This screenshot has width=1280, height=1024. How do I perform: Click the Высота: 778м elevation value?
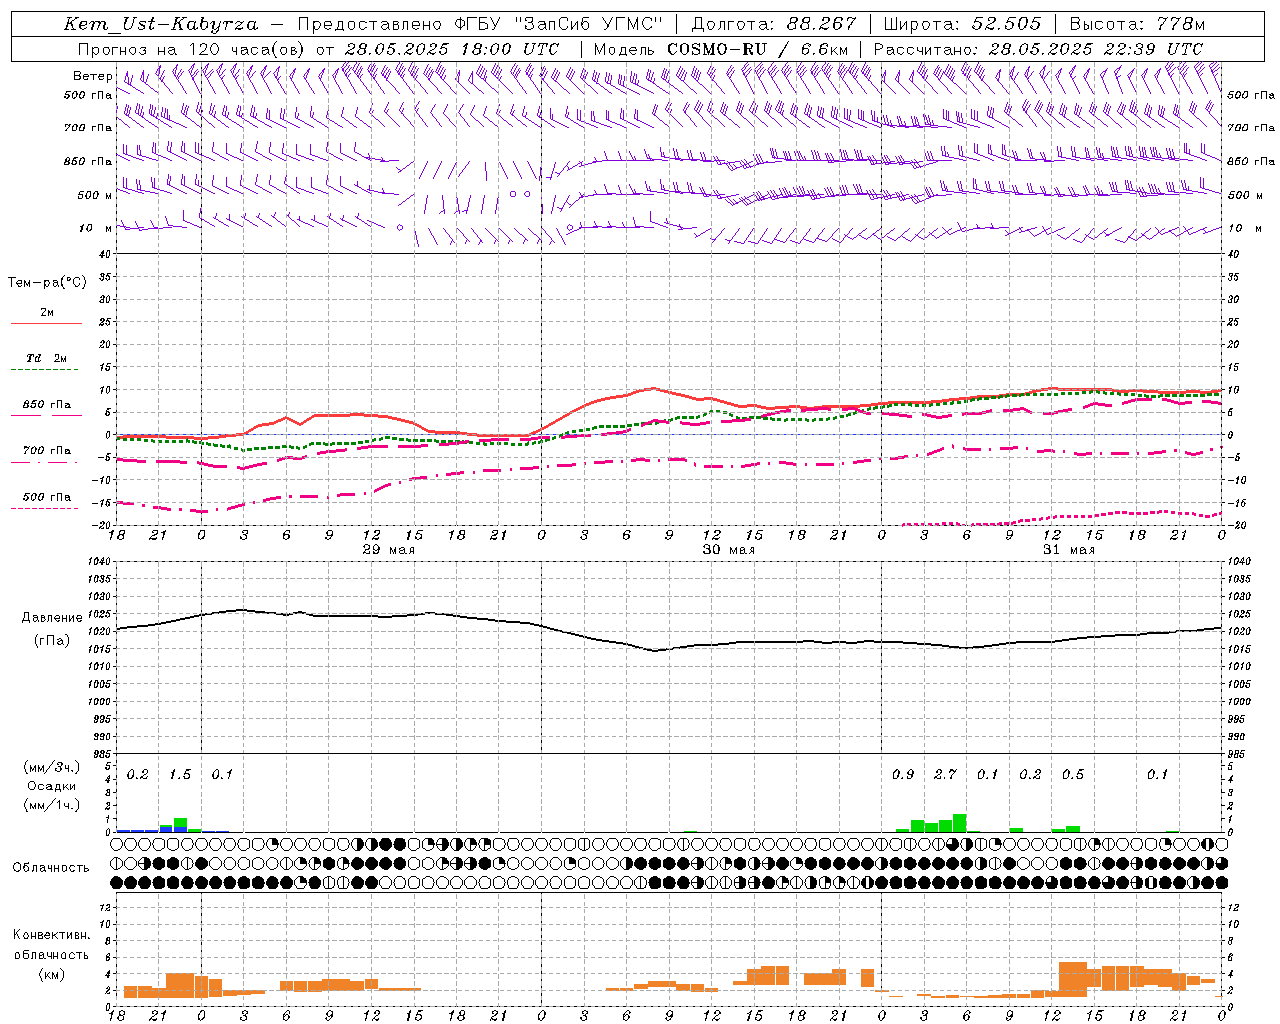[1137, 24]
